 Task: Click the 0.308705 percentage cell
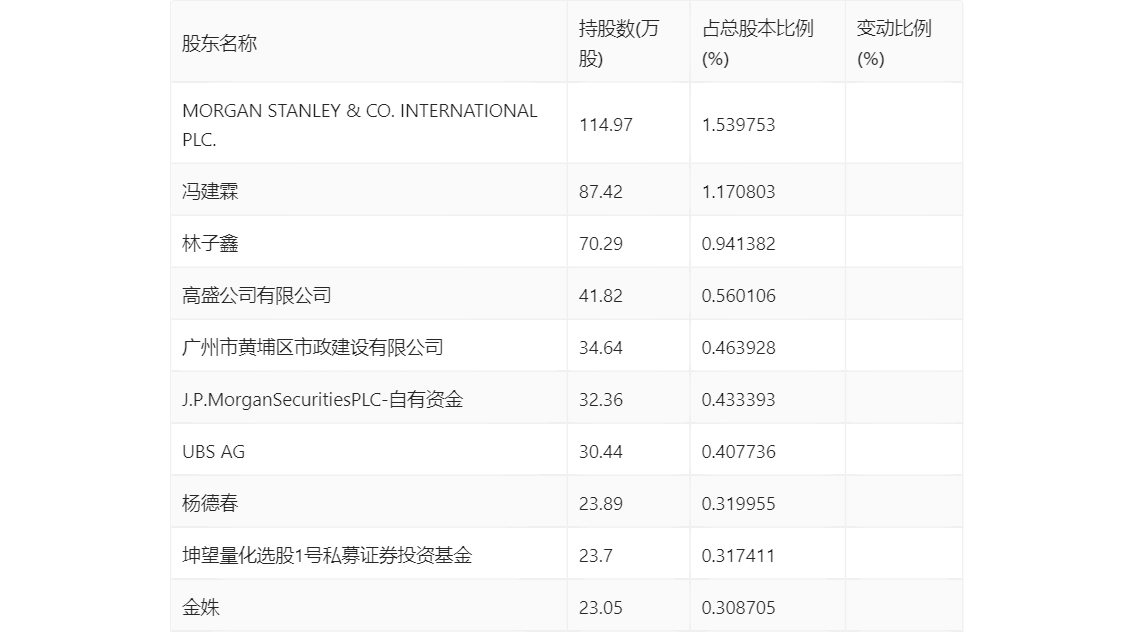[738, 608]
